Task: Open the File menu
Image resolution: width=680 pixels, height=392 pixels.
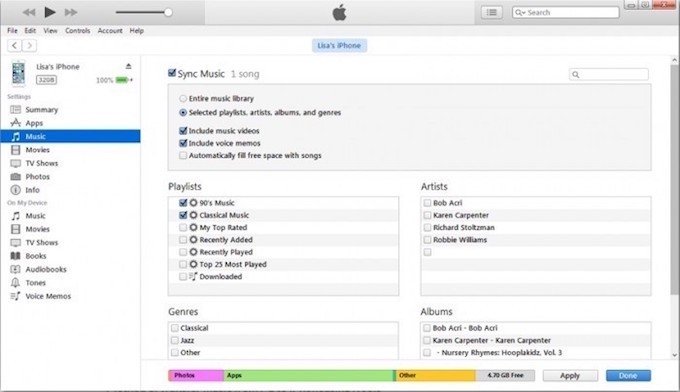Action: [13, 31]
